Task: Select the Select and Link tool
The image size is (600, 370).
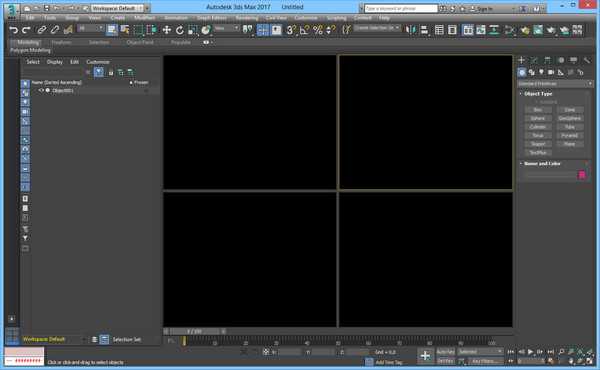Action: [42, 30]
